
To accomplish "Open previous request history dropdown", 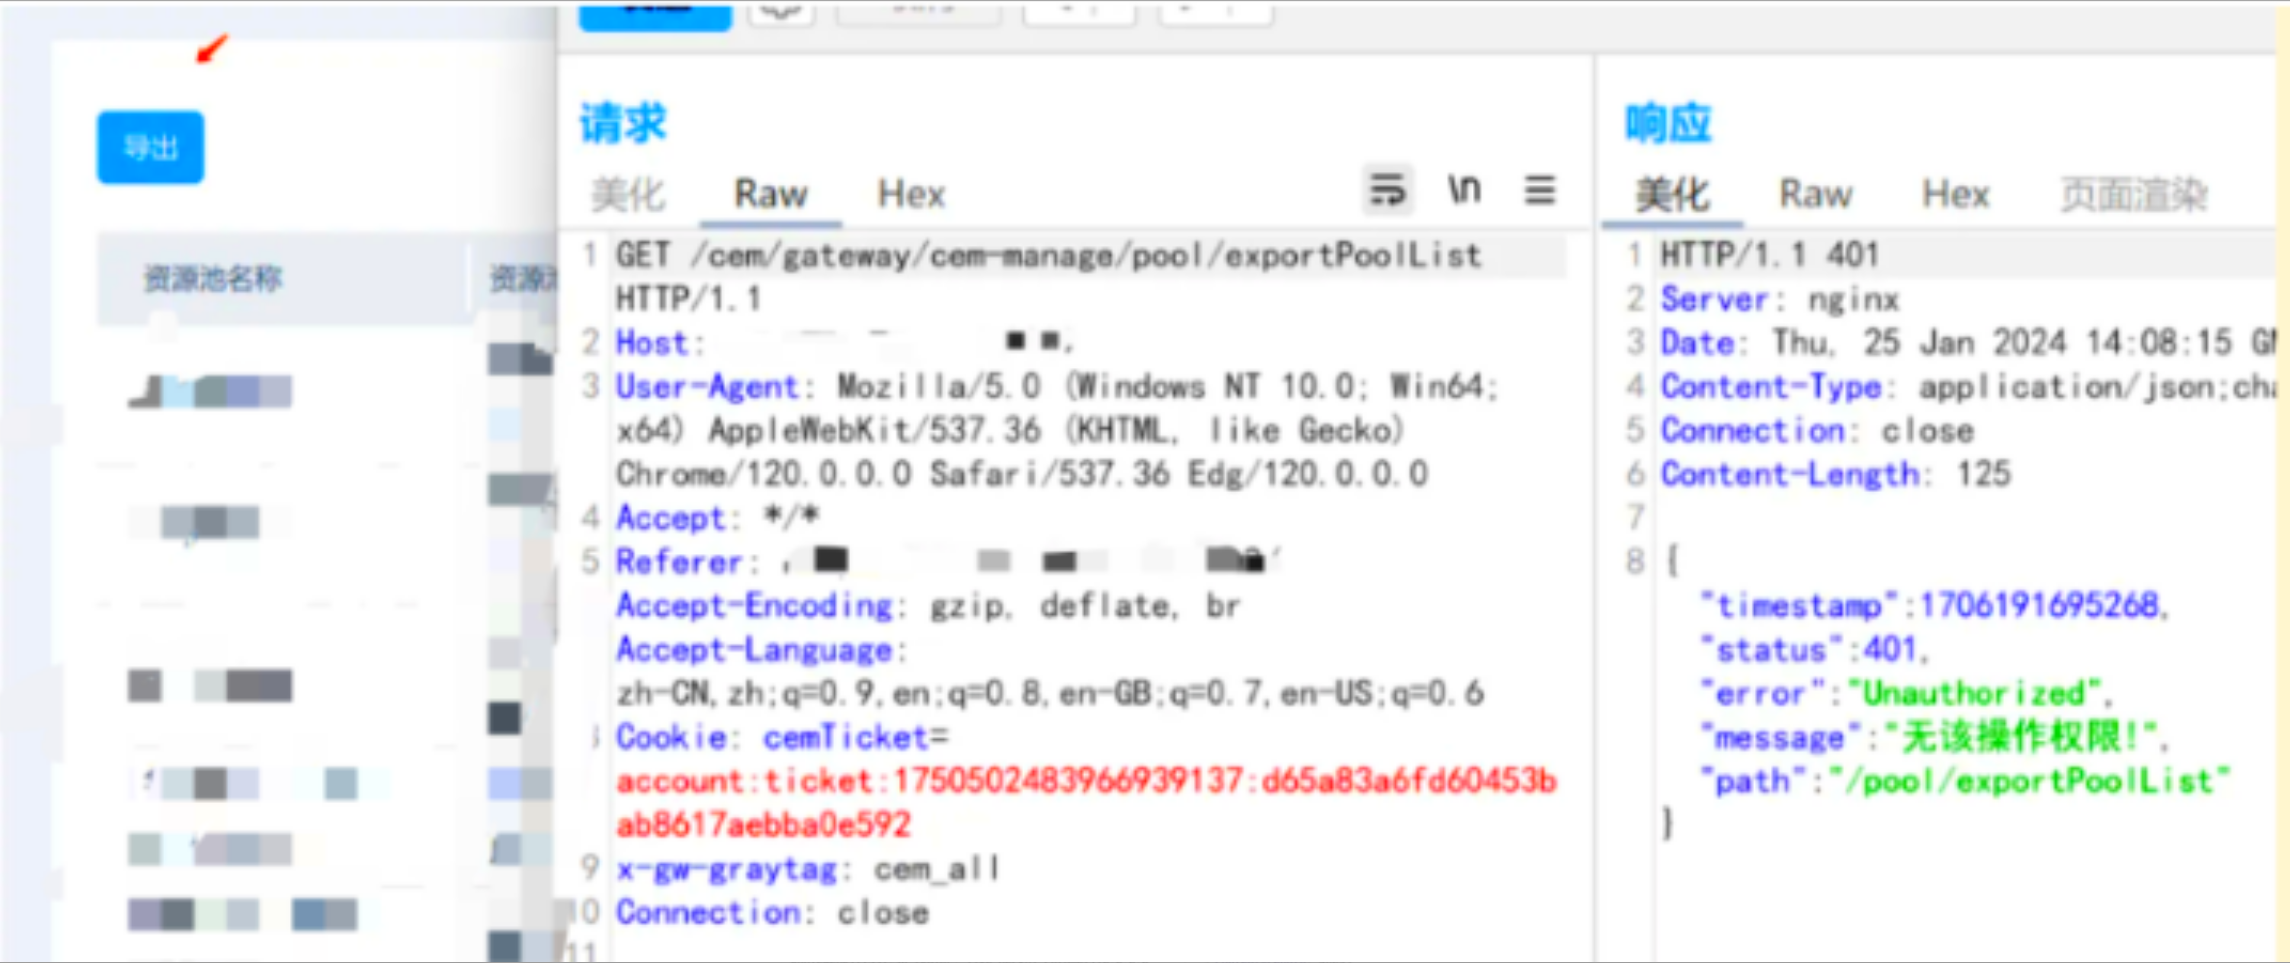I will tap(1079, 13).
